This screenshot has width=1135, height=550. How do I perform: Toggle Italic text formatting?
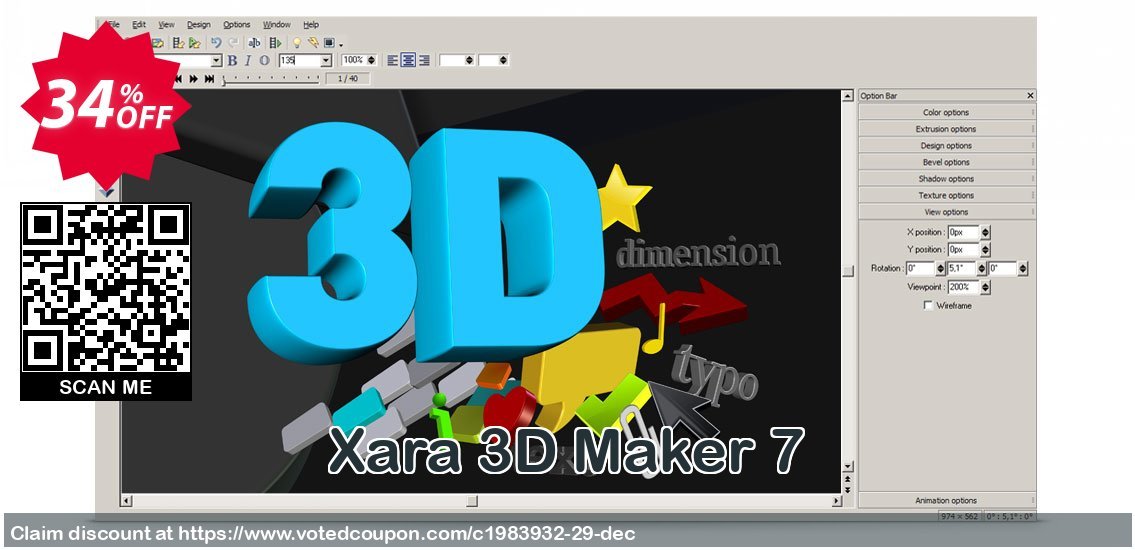(x=248, y=61)
